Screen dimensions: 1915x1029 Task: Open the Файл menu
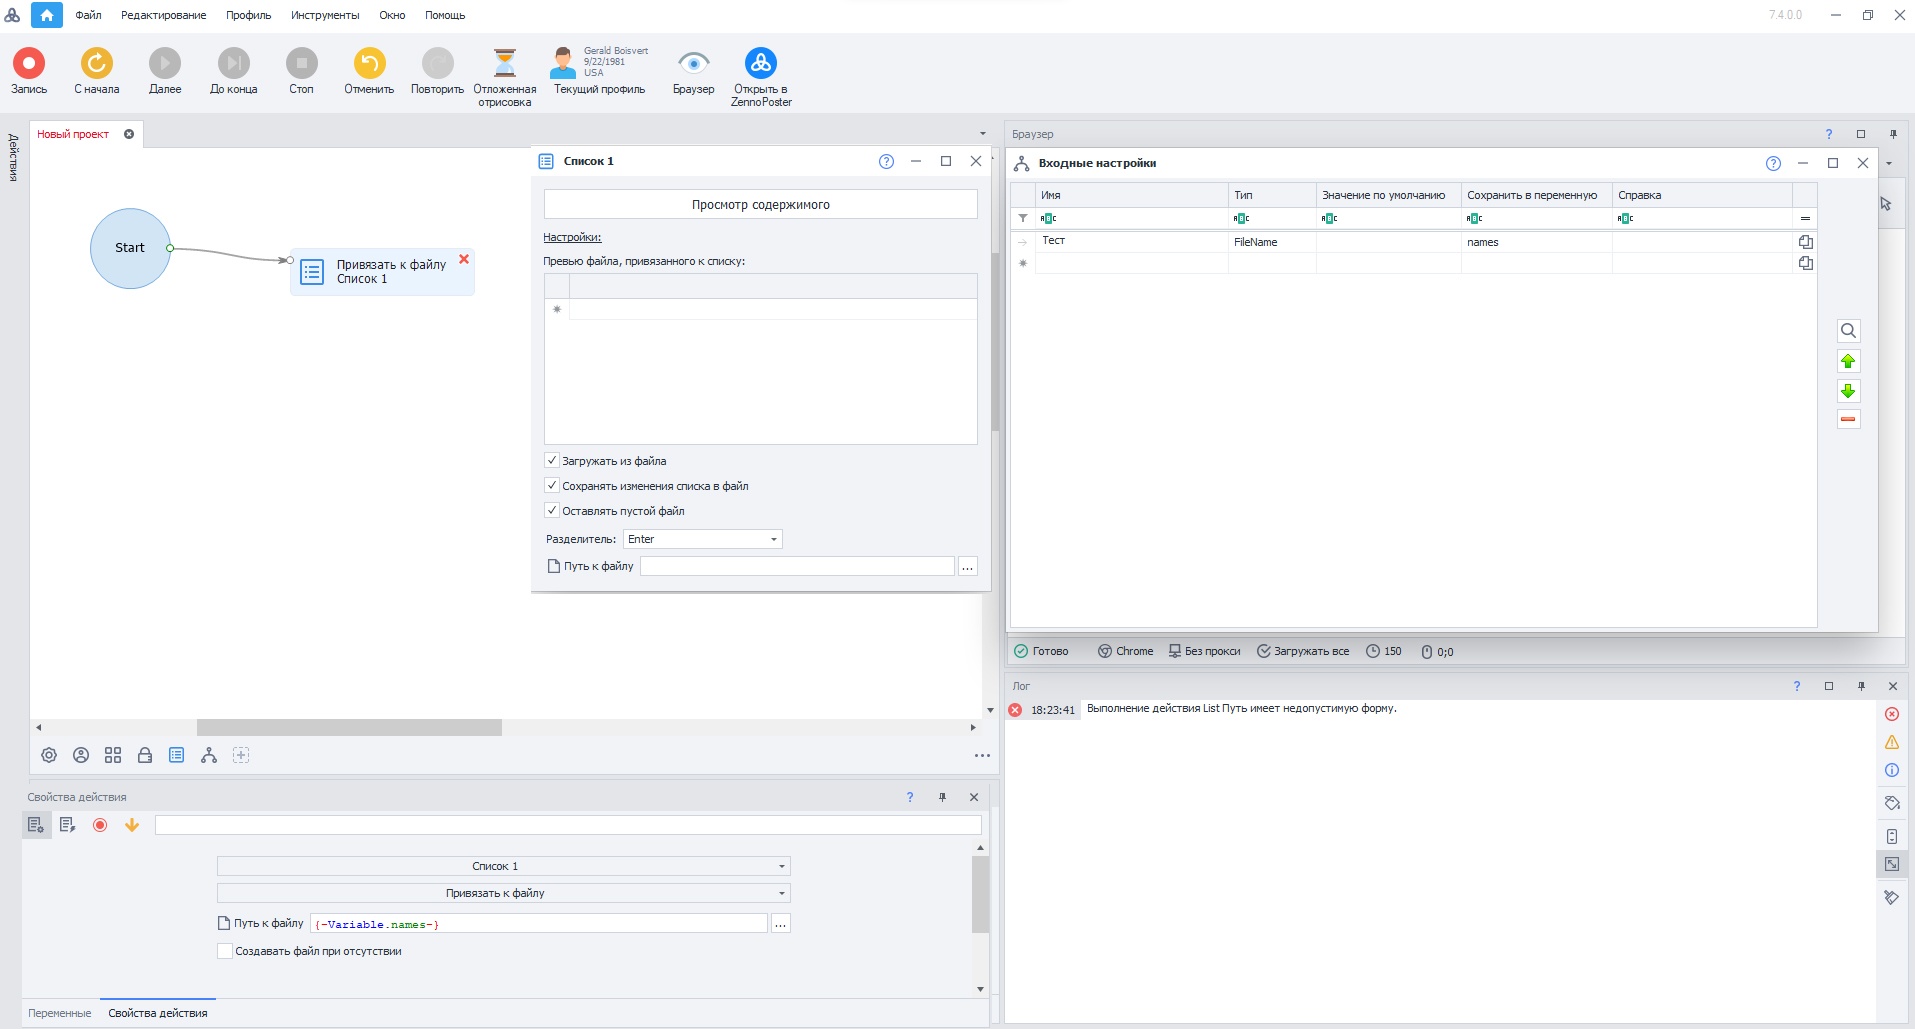[88, 15]
